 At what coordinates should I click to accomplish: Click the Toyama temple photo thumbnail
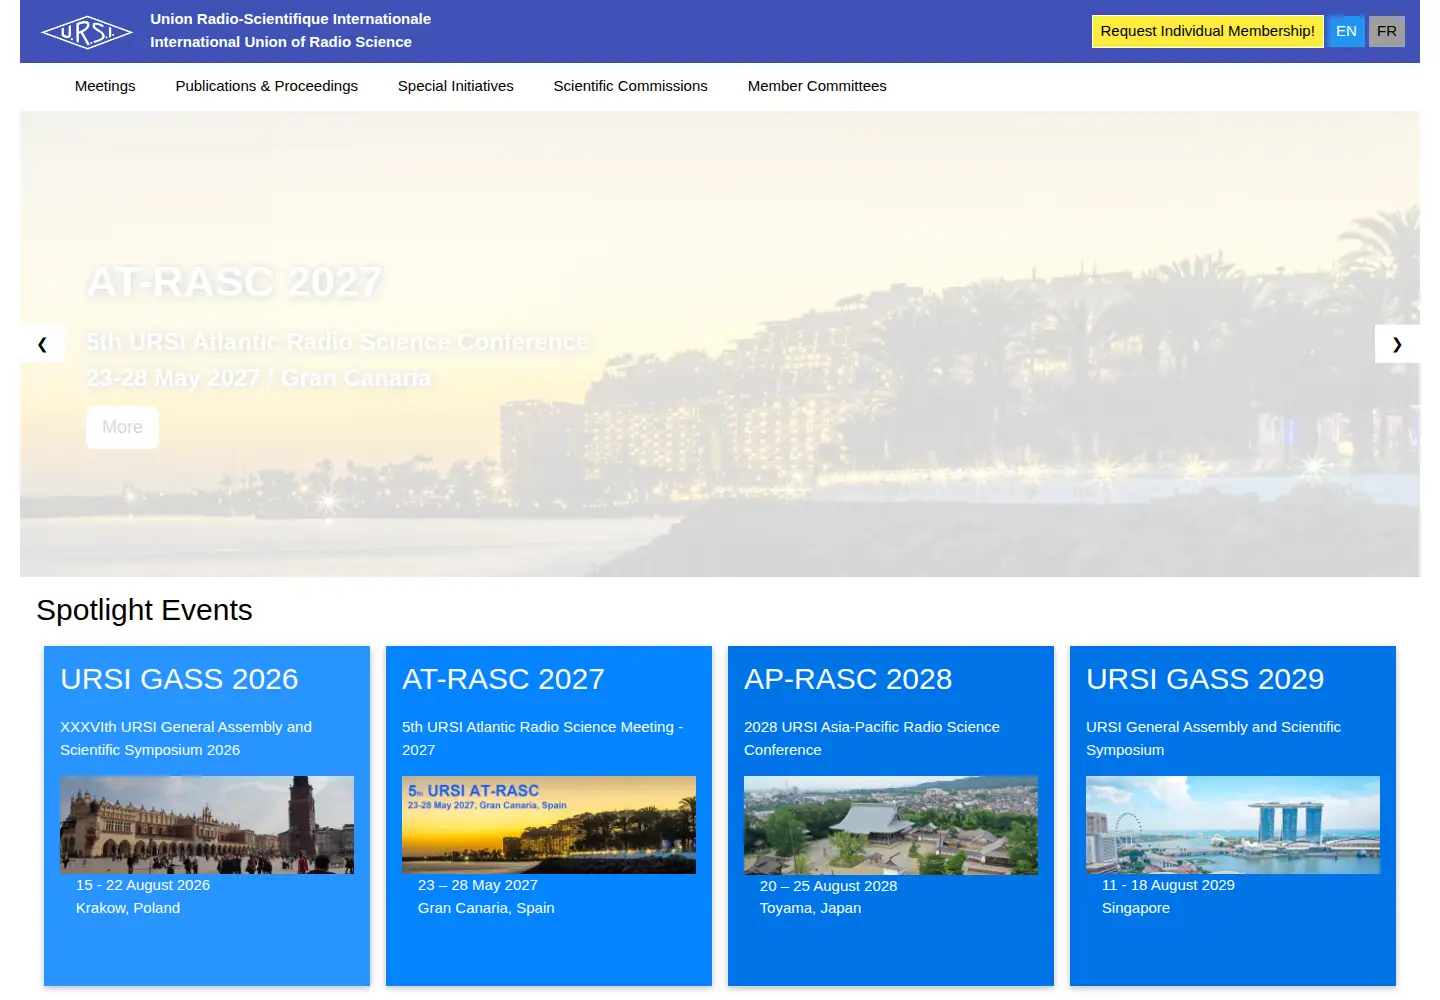[891, 825]
